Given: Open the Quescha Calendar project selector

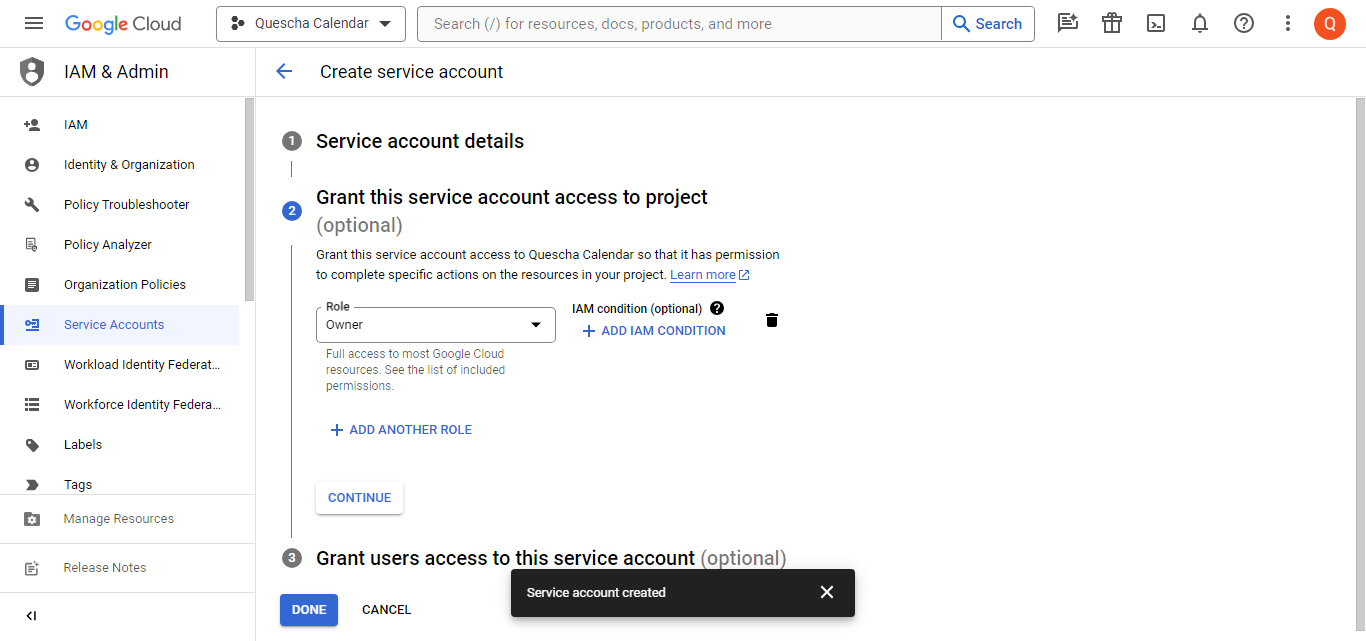Looking at the screenshot, I should [310, 24].
